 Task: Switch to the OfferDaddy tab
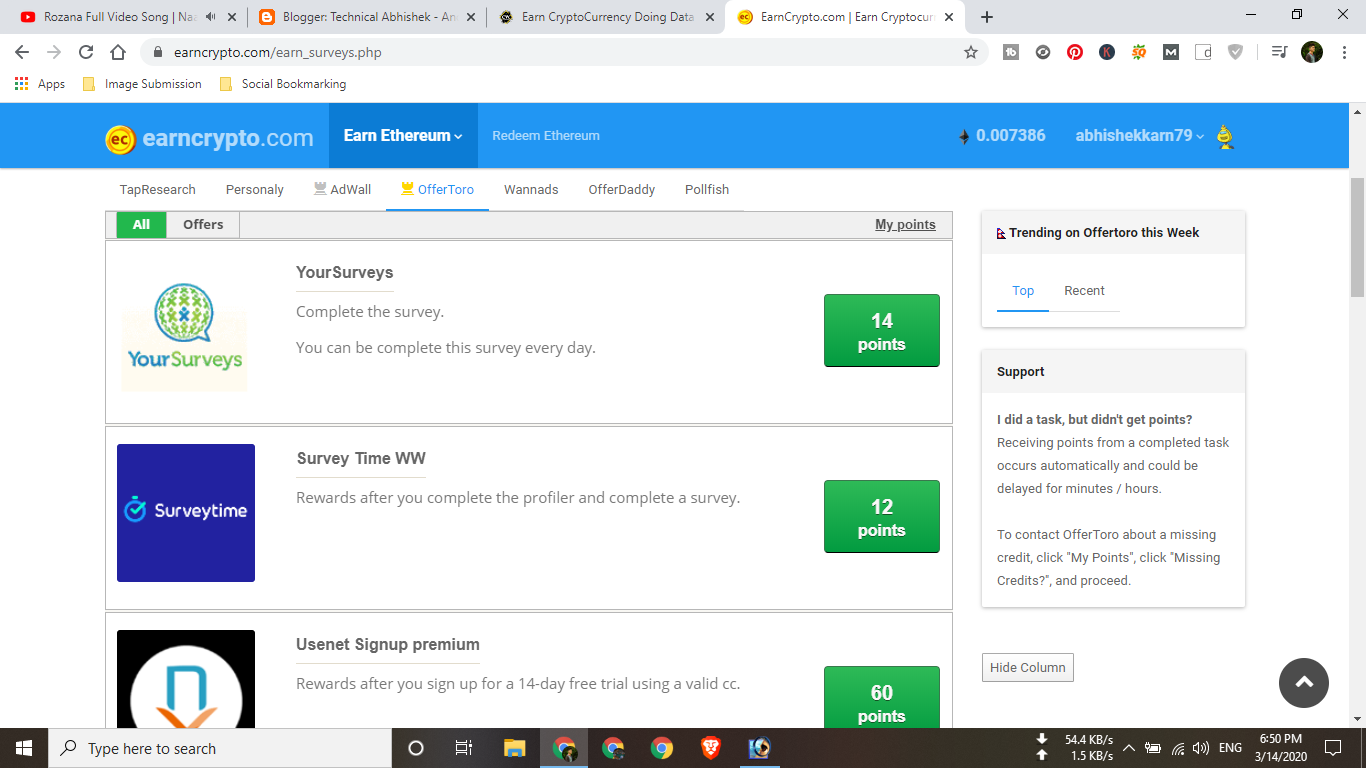(x=622, y=189)
